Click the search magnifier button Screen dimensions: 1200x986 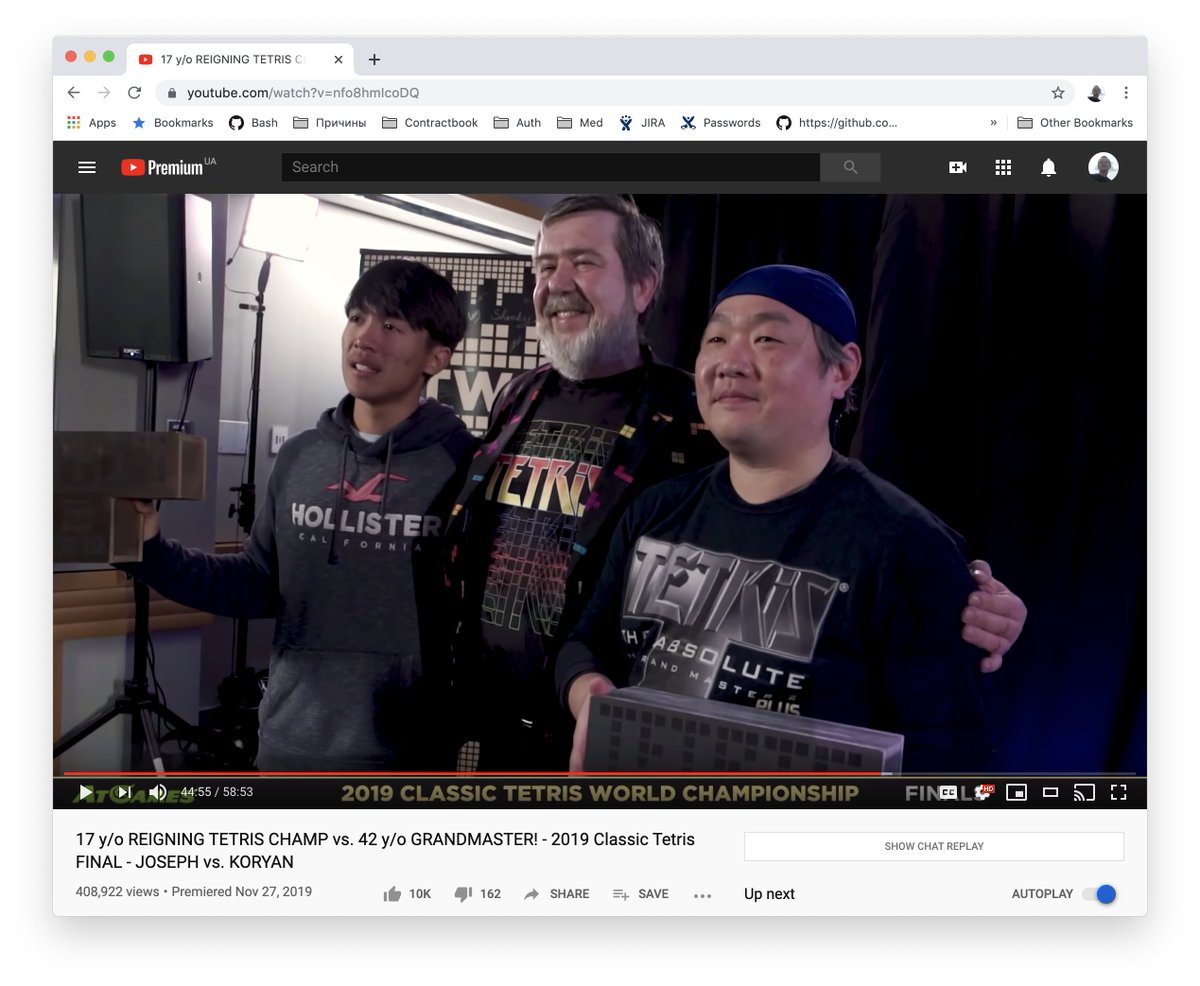click(850, 167)
